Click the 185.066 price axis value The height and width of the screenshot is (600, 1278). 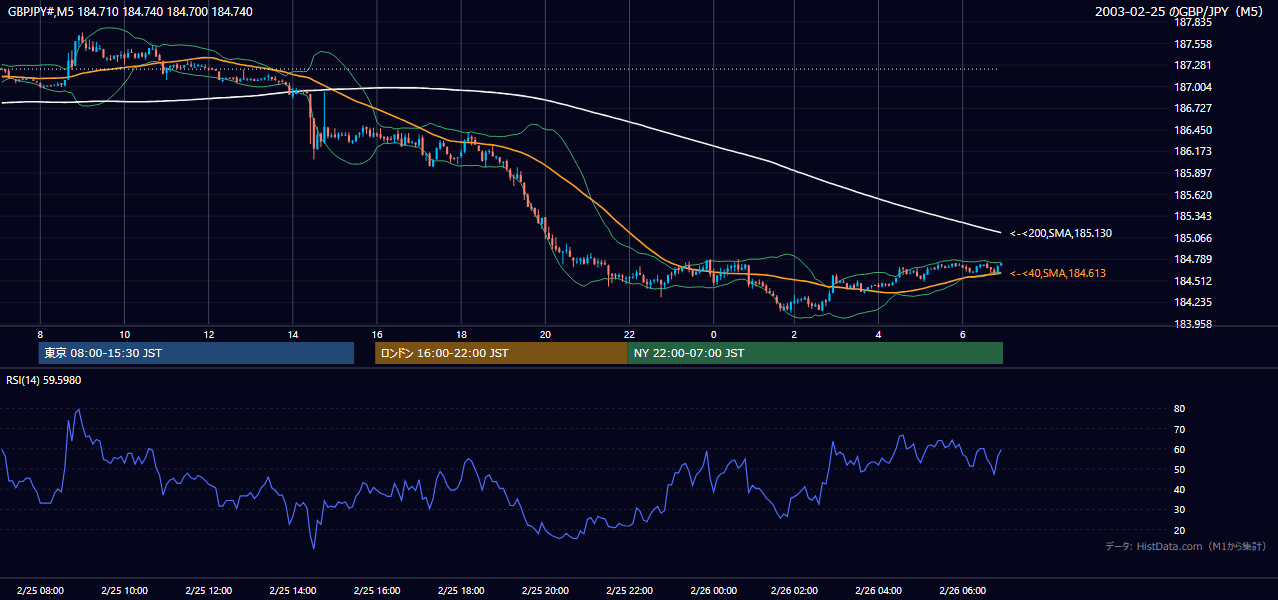coord(1192,238)
